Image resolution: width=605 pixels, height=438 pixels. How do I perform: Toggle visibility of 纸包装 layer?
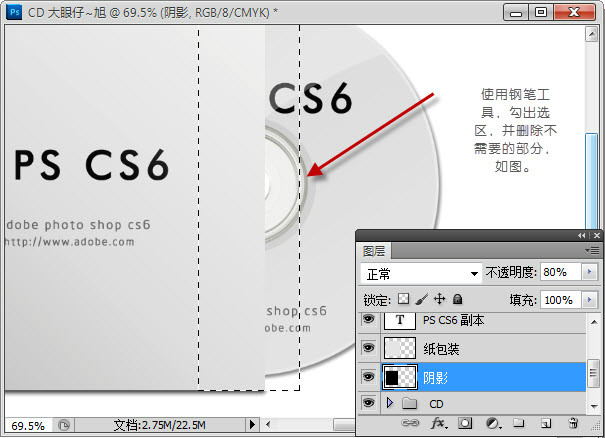368,347
